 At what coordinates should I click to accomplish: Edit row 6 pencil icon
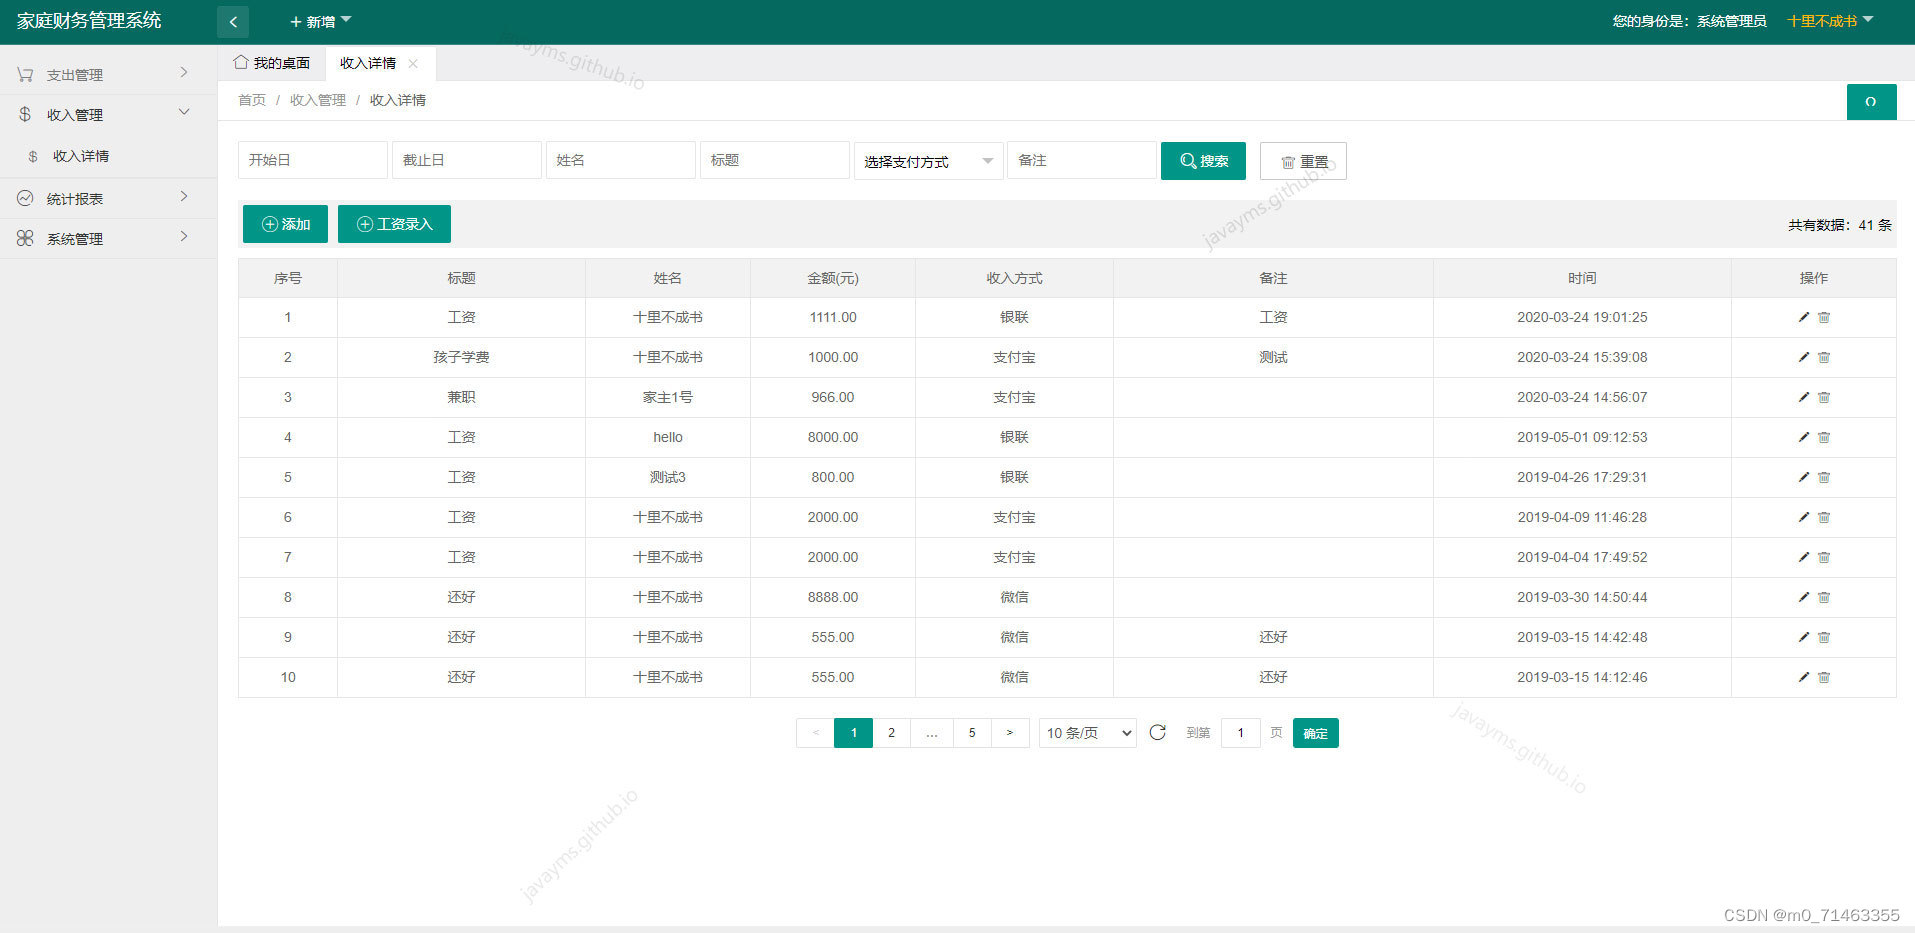[x=1803, y=517]
